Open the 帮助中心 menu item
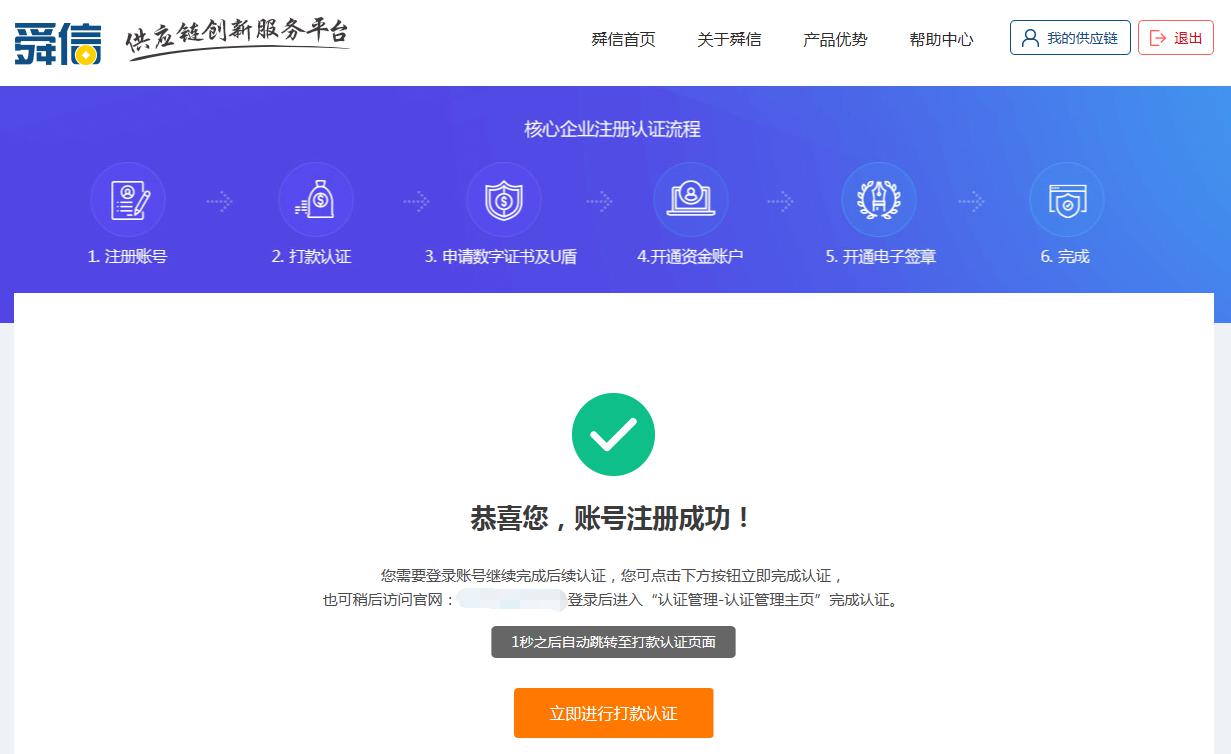The height and width of the screenshot is (754, 1231). point(941,40)
